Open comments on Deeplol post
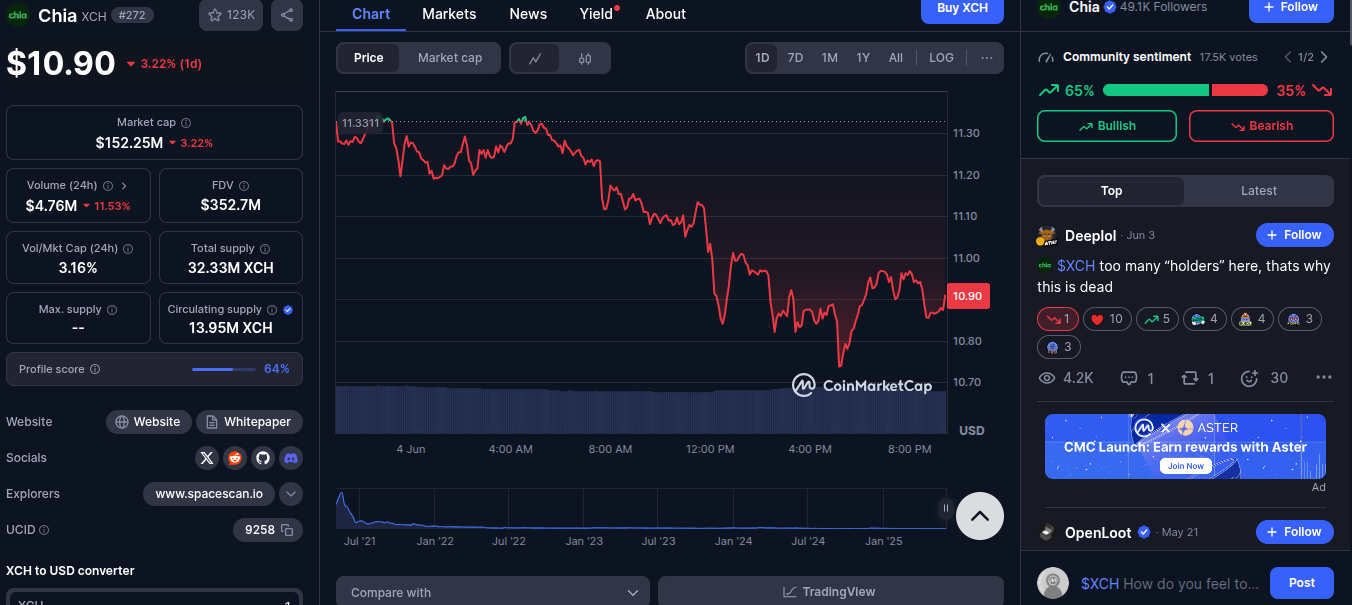Viewport: 1352px width, 605px height. click(1138, 378)
